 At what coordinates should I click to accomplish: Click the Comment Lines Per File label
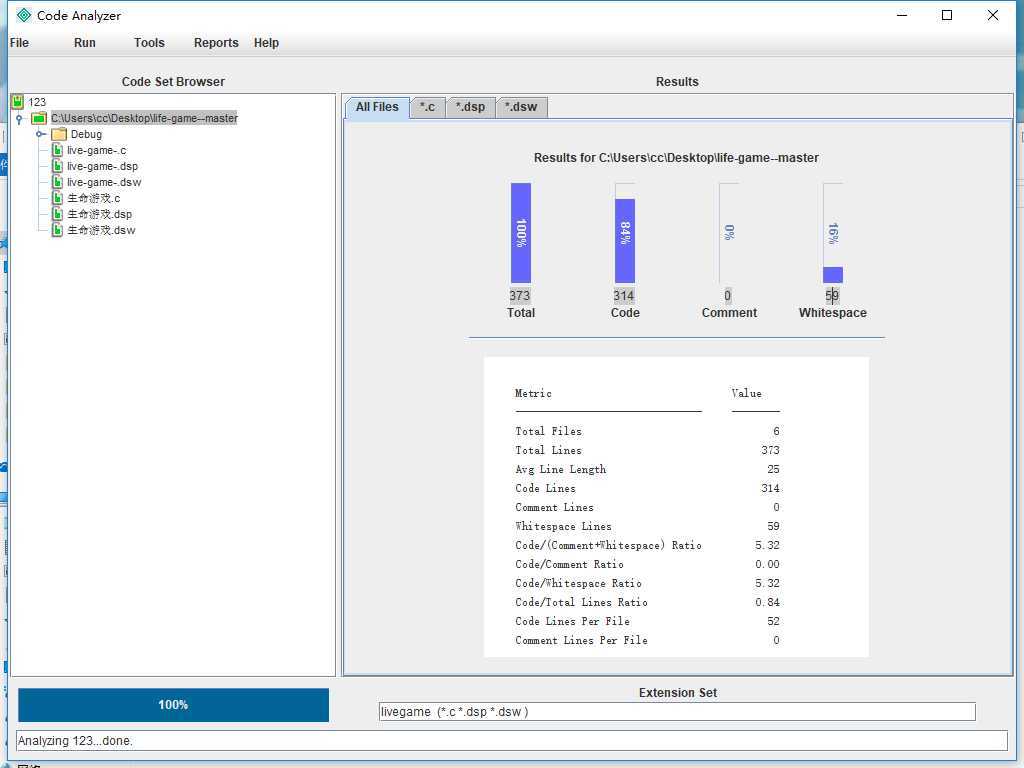tap(581, 640)
